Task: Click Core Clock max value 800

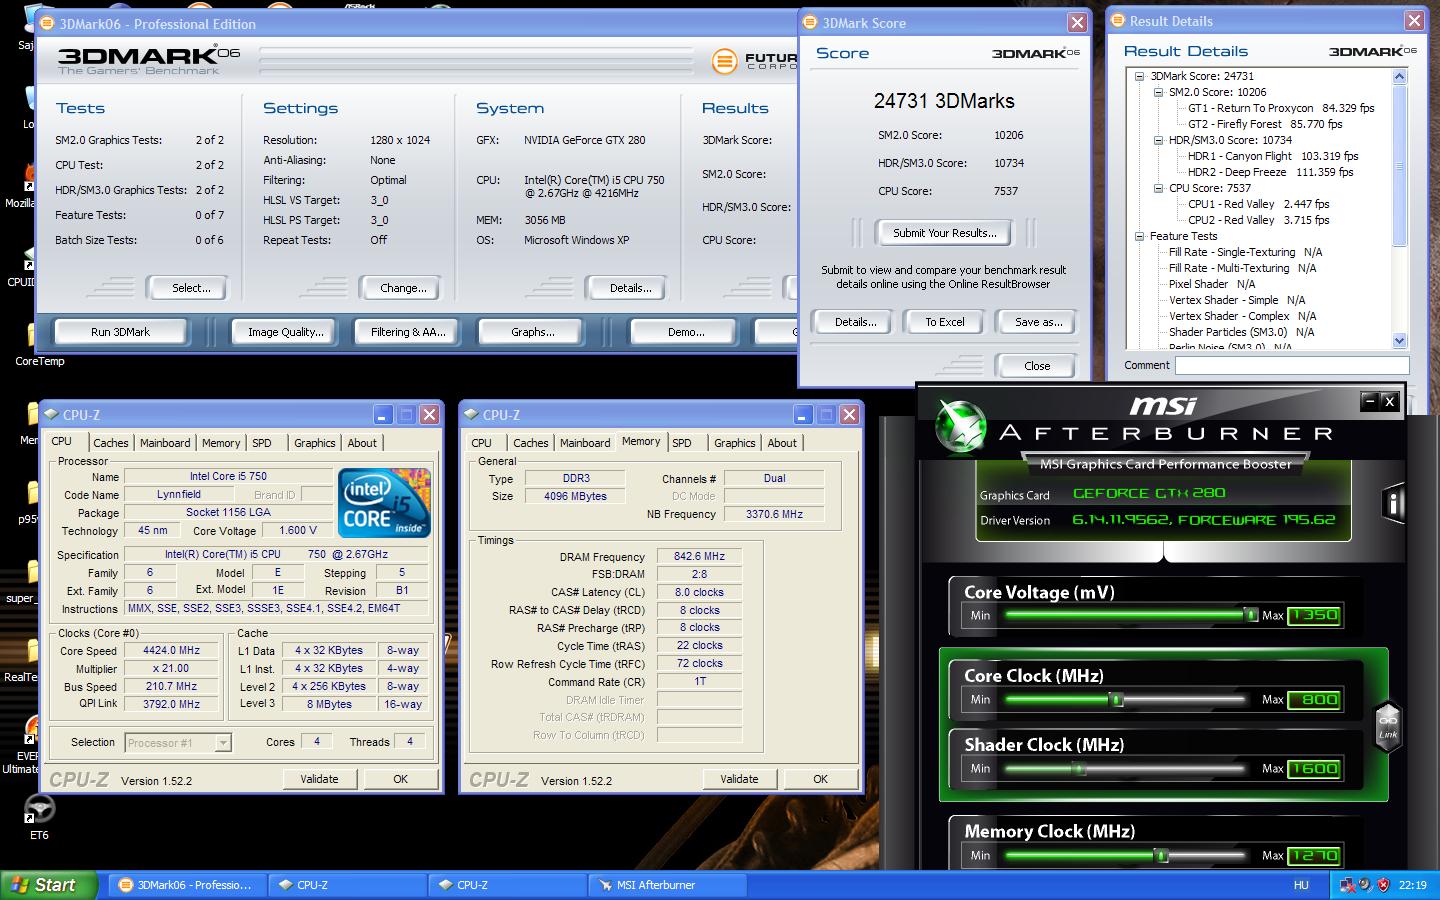Action: tap(1315, 700)
